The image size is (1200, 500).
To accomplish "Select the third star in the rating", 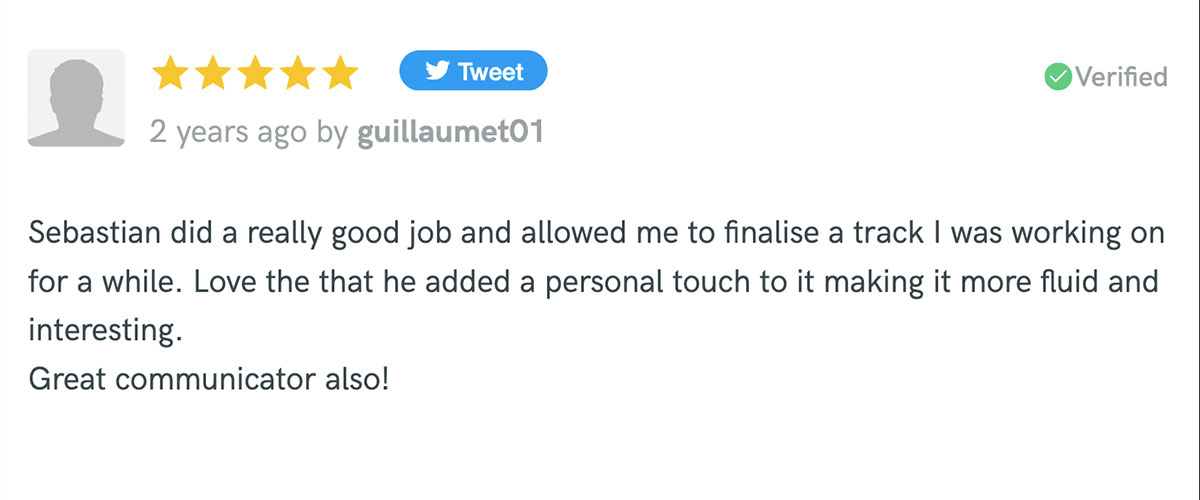I will pyautogui.click(x=255, y=73).
